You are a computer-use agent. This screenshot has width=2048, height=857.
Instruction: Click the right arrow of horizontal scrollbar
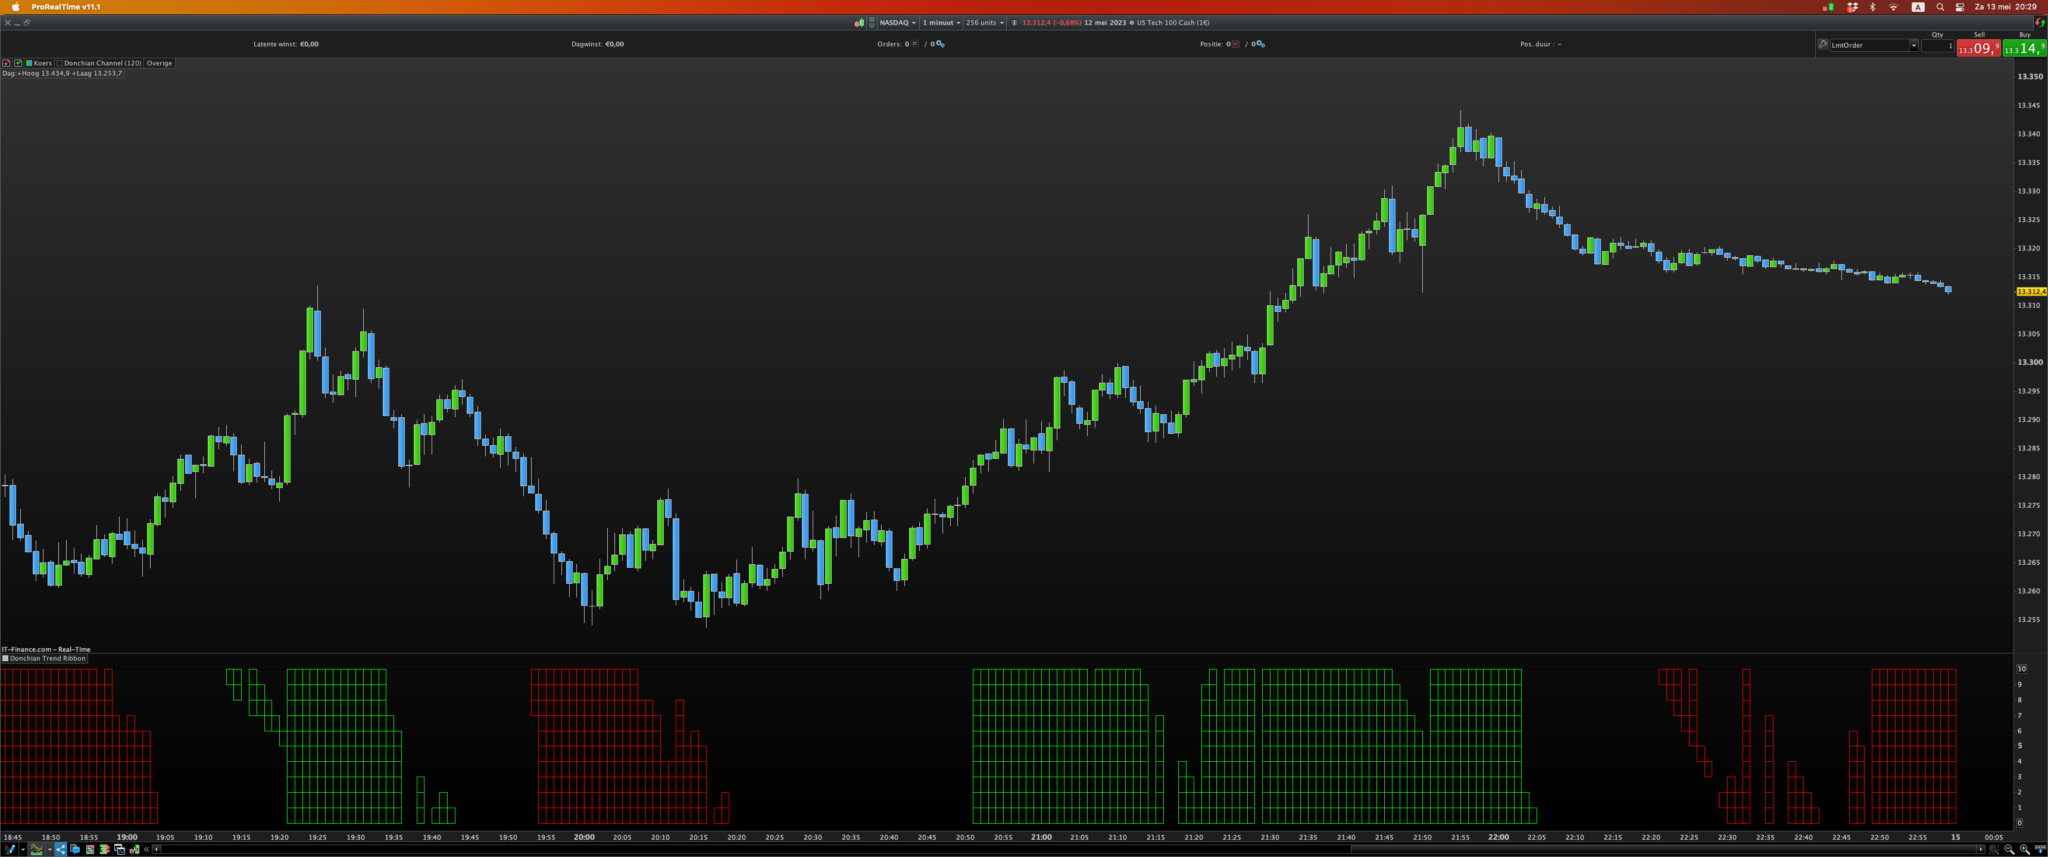coord(1982,849)
